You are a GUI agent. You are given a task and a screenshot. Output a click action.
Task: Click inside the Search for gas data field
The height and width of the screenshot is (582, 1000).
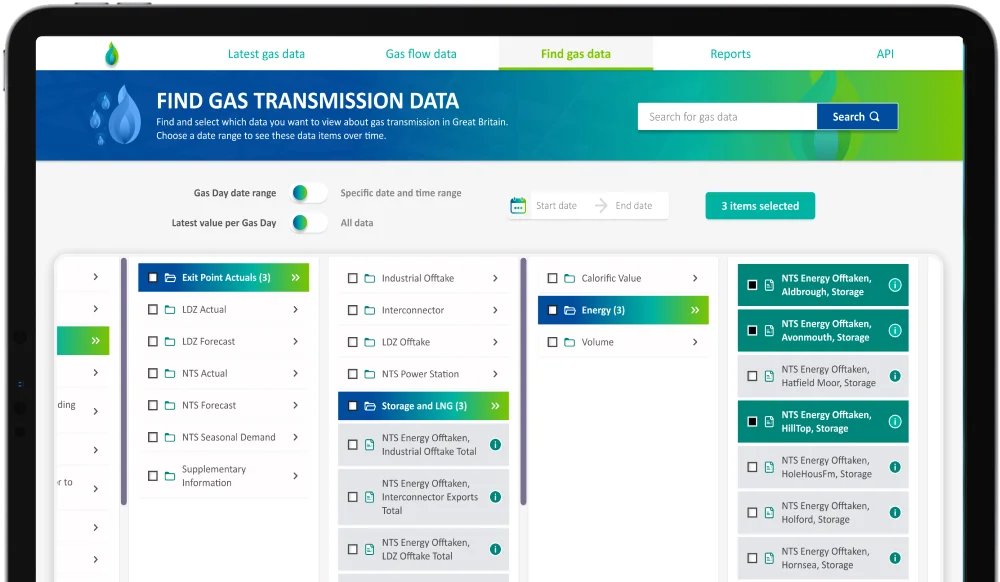(727, 116)
